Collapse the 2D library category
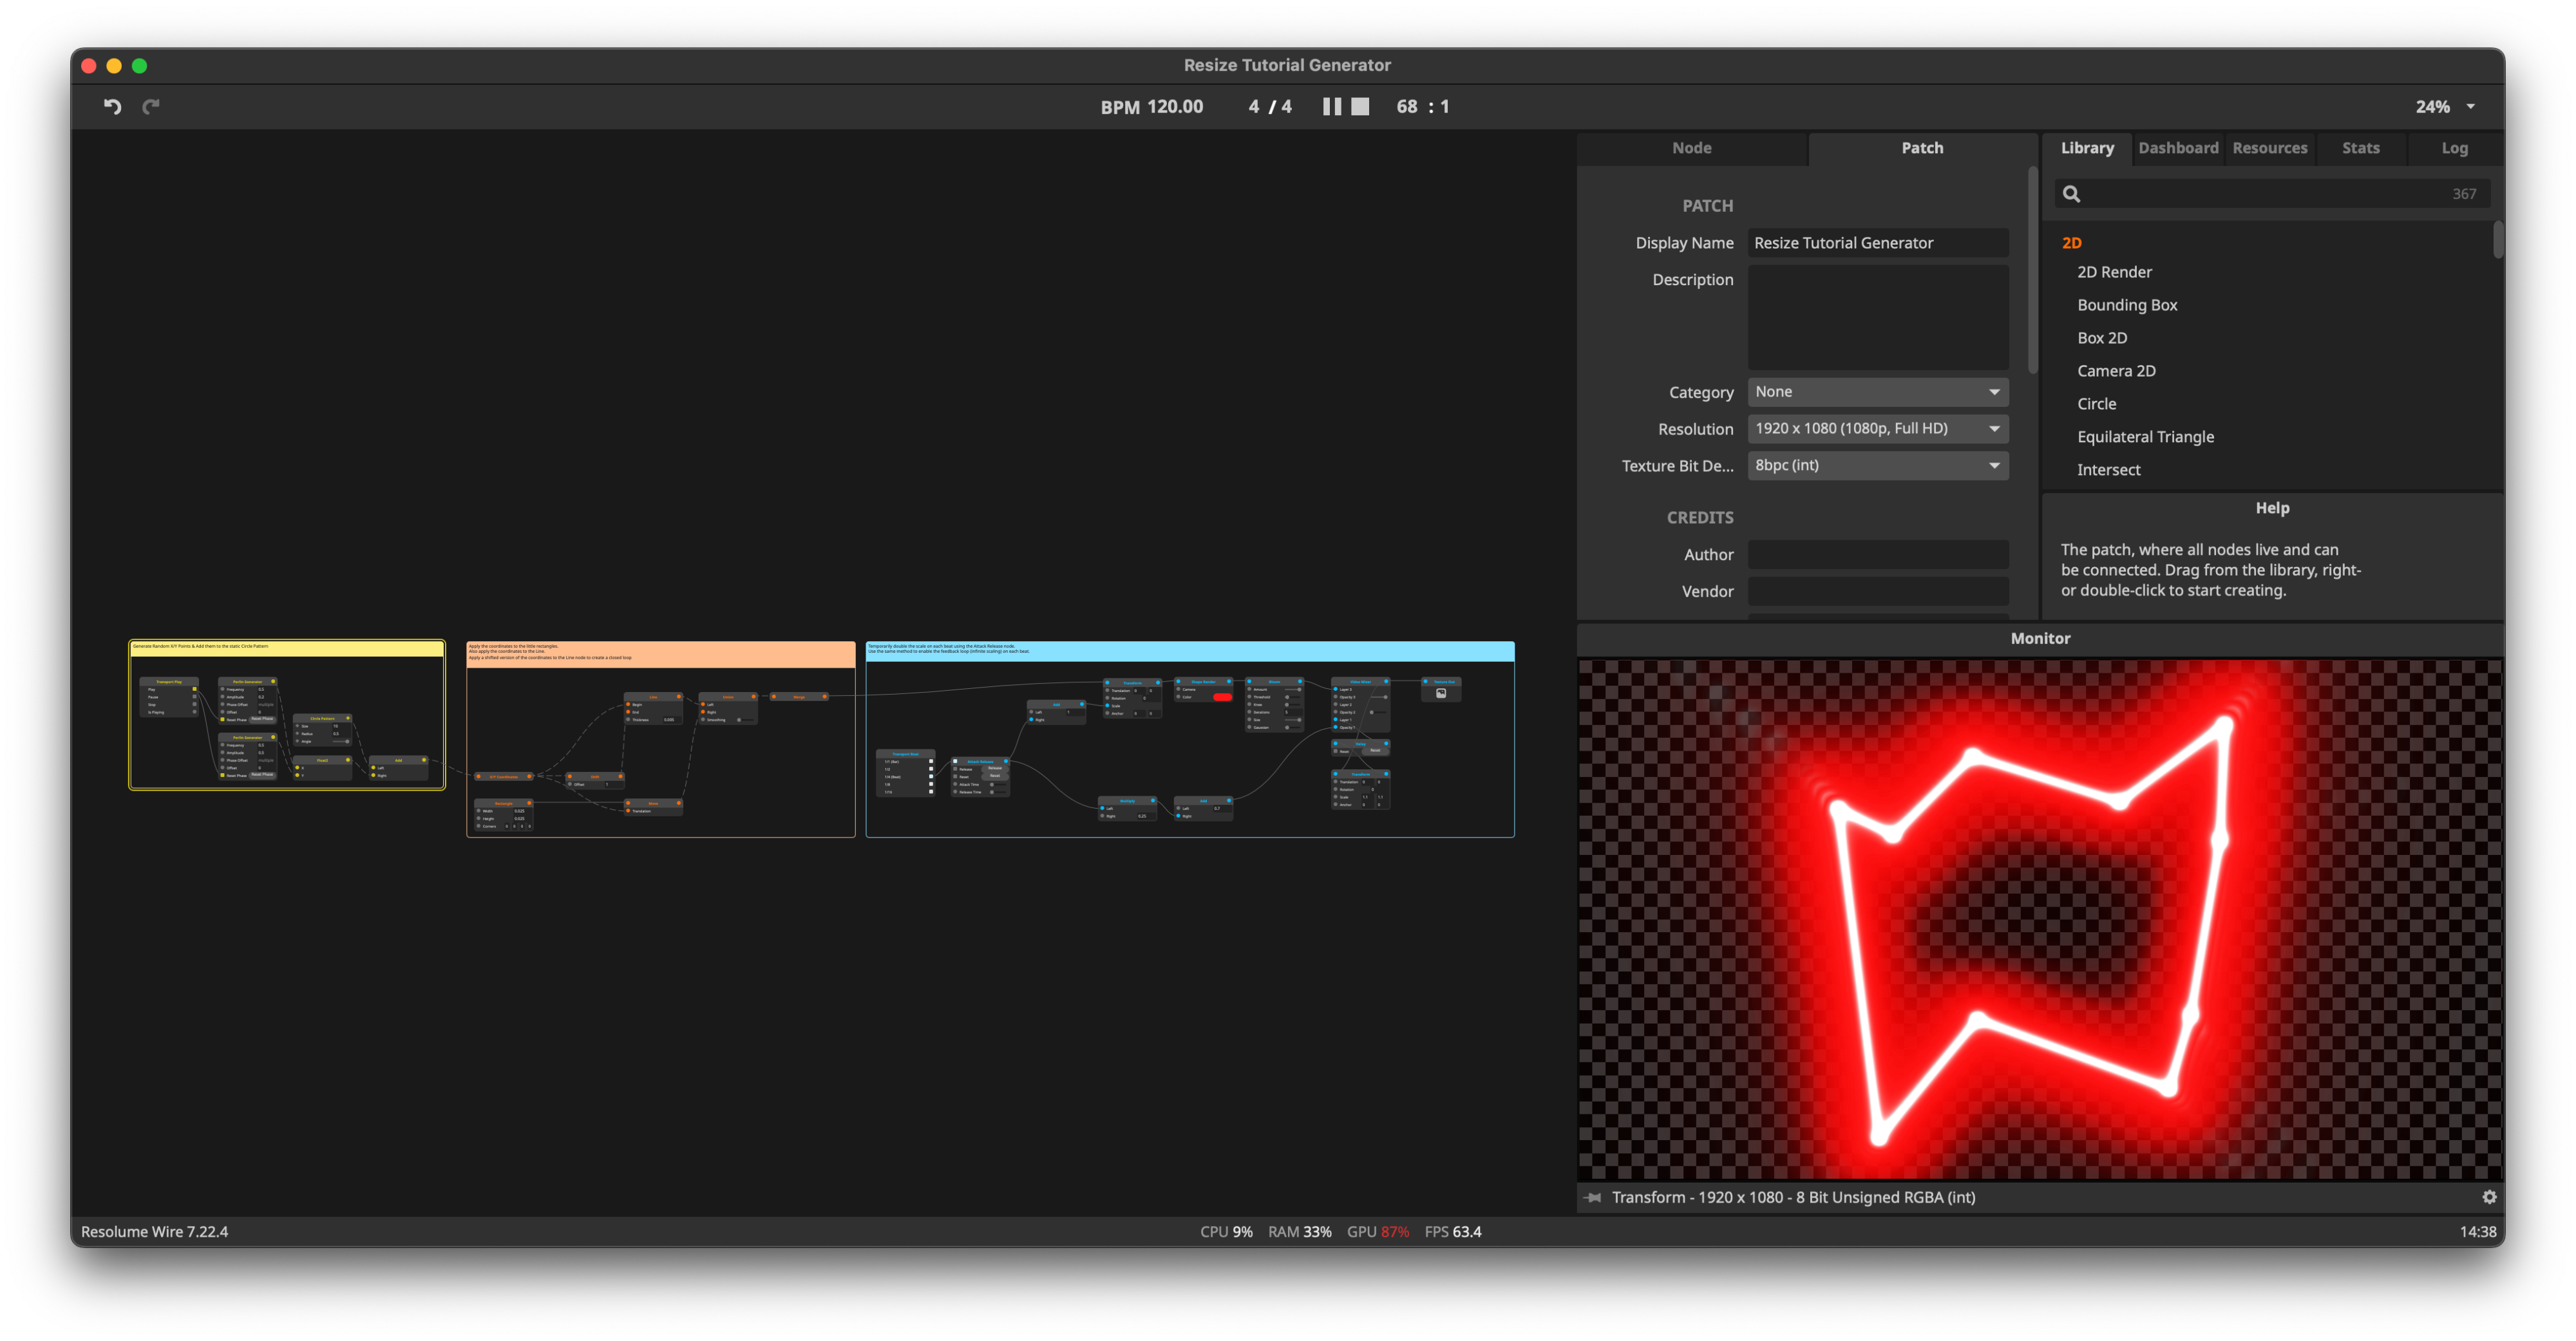 click(x=2071, y=243)
